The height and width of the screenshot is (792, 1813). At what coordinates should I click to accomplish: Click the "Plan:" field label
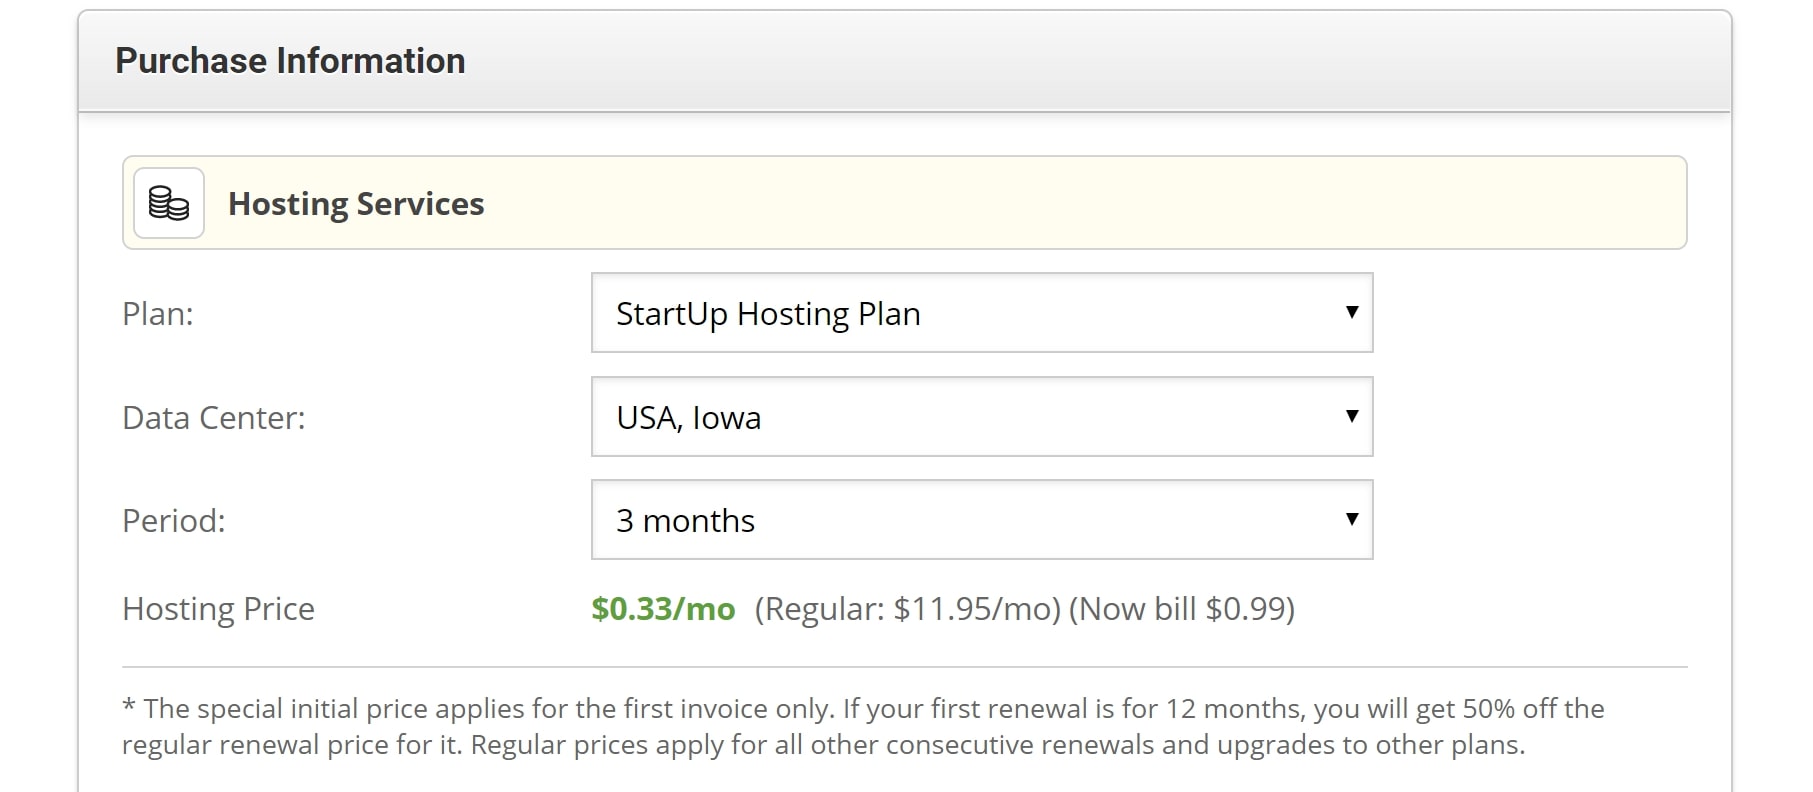tap(158, 314)
